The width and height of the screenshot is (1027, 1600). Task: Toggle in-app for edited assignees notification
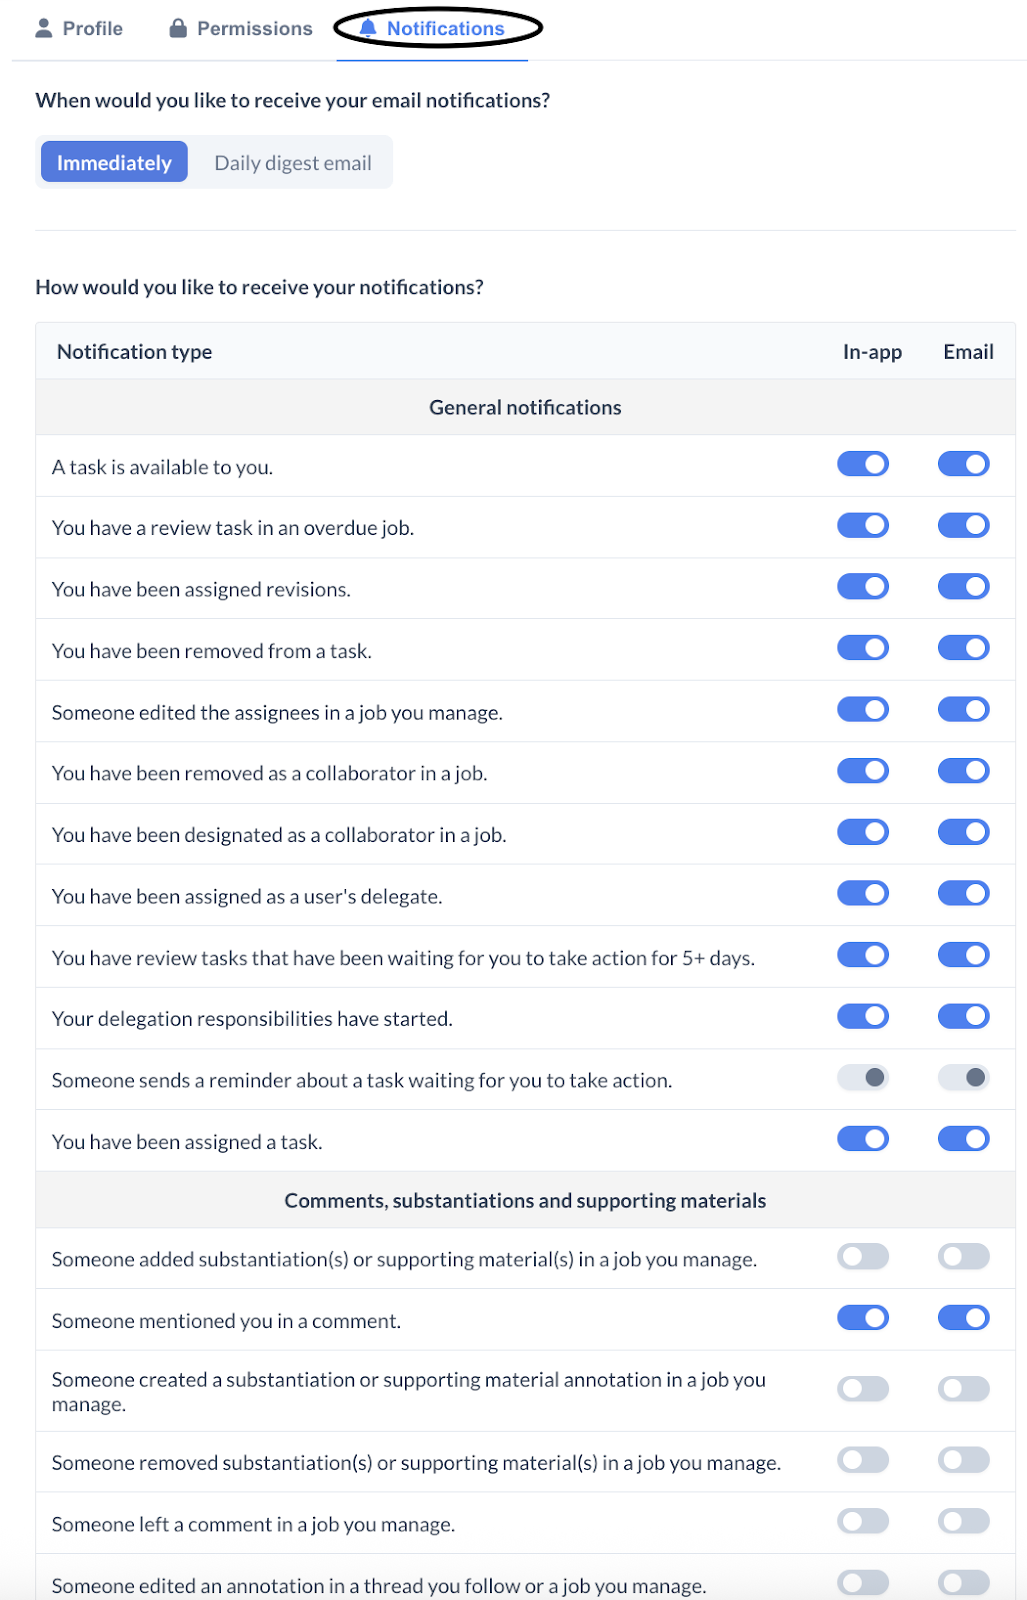pos(863,710)
